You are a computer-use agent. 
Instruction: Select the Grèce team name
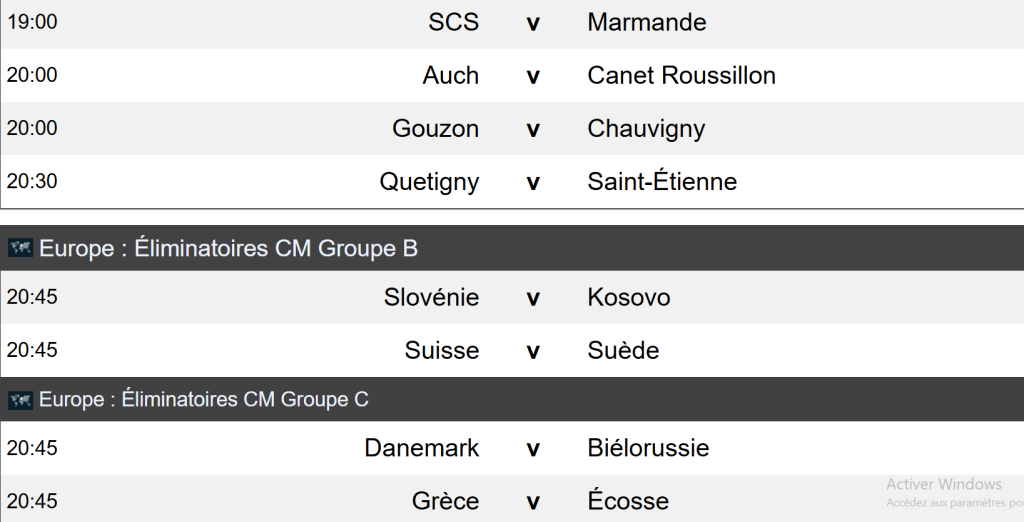click(x=445, y=501)
